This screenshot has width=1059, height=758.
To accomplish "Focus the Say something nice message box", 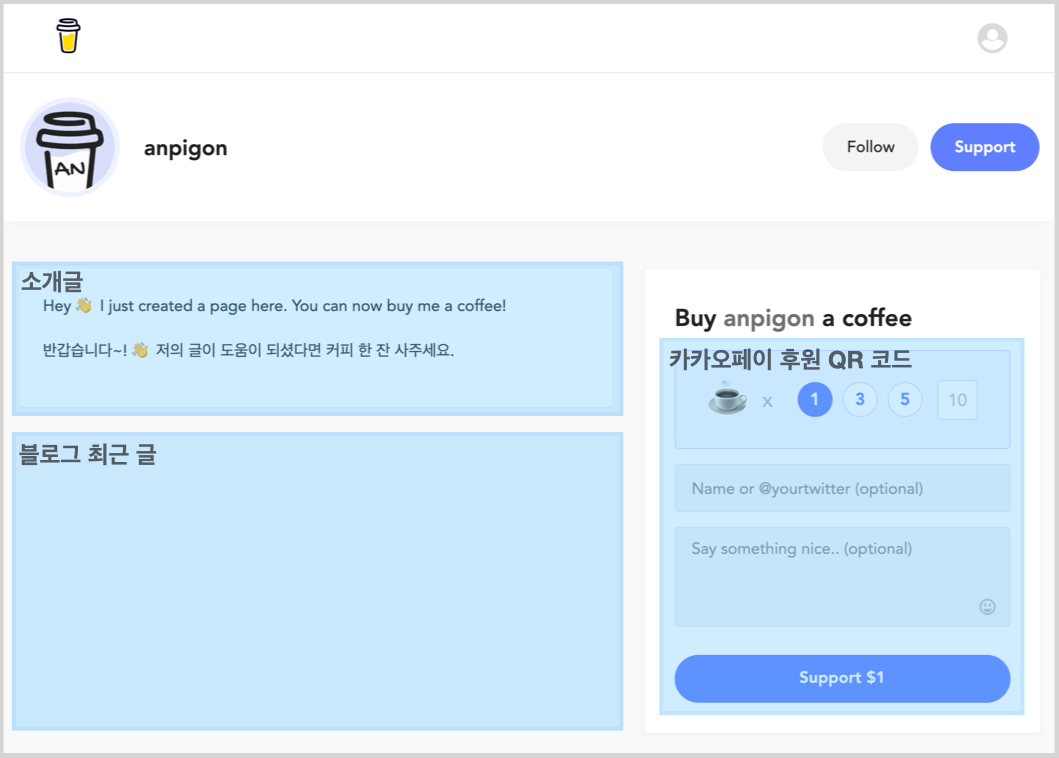I will pos(842,577).
